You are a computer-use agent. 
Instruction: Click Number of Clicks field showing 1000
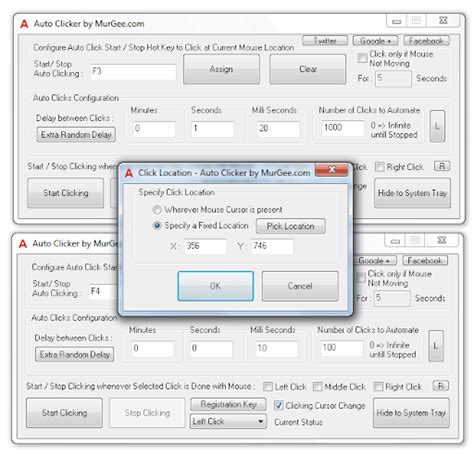pos(343,128)
